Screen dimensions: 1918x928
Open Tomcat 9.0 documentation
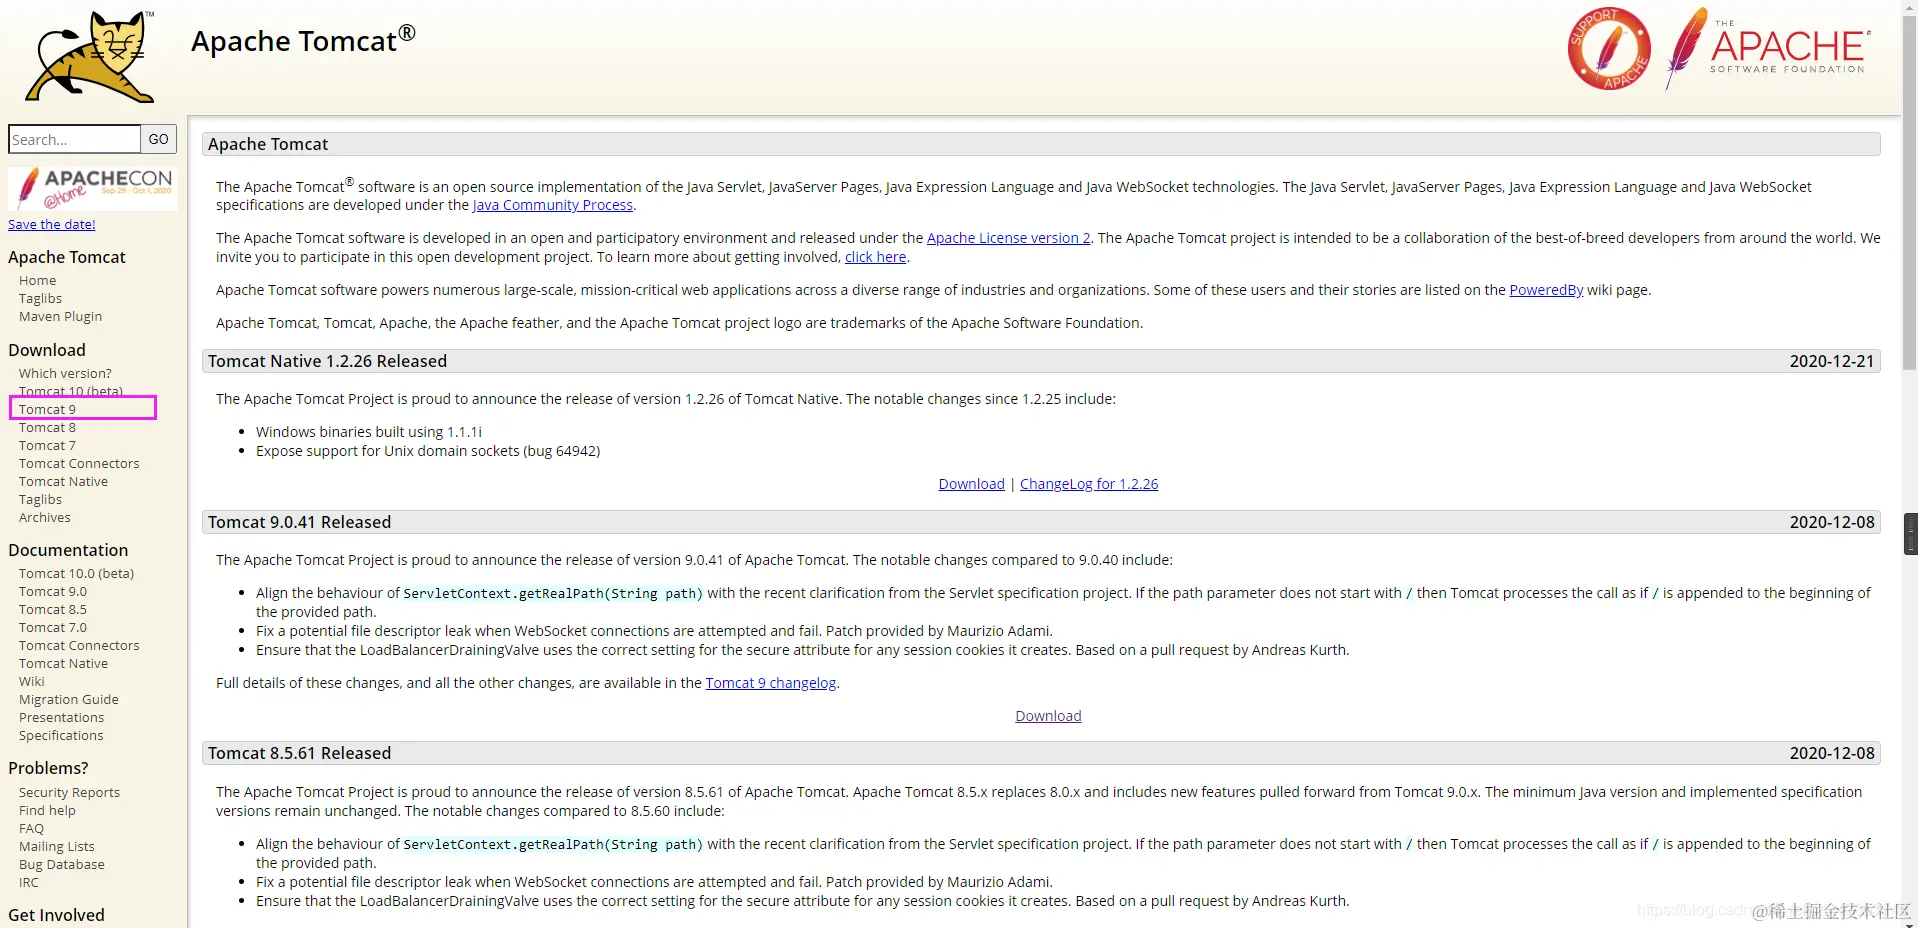pyautogui.click(x=53, y=592)
